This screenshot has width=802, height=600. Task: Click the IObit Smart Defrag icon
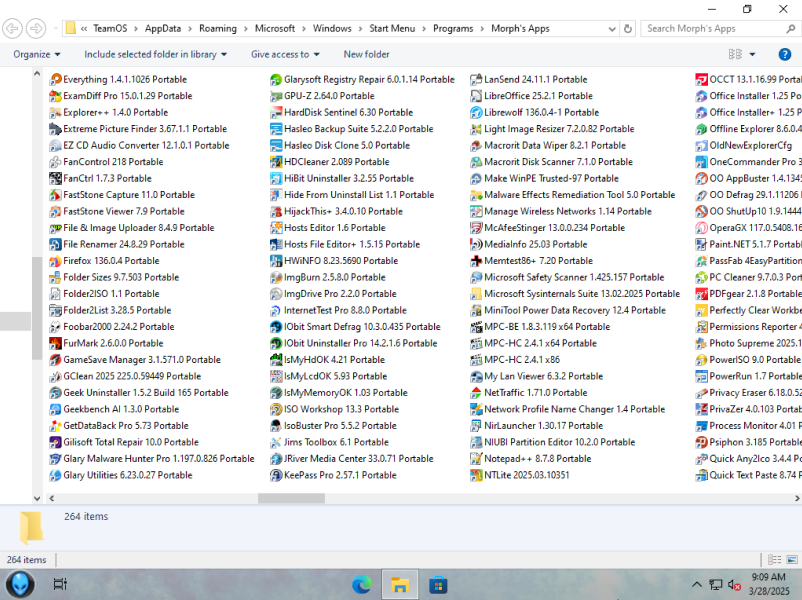276,327
